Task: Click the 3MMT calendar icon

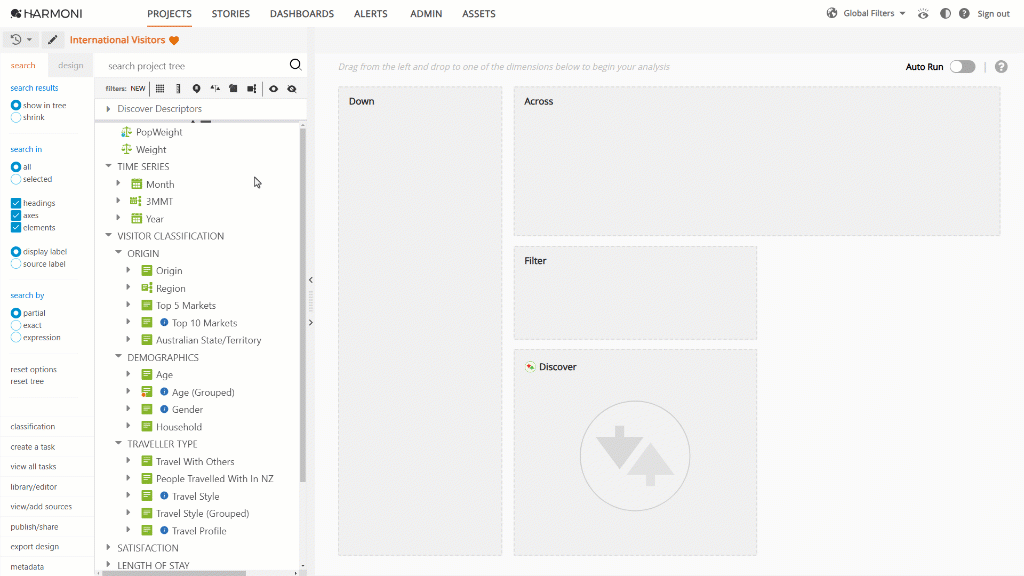Action: click(x=135, y=201)
